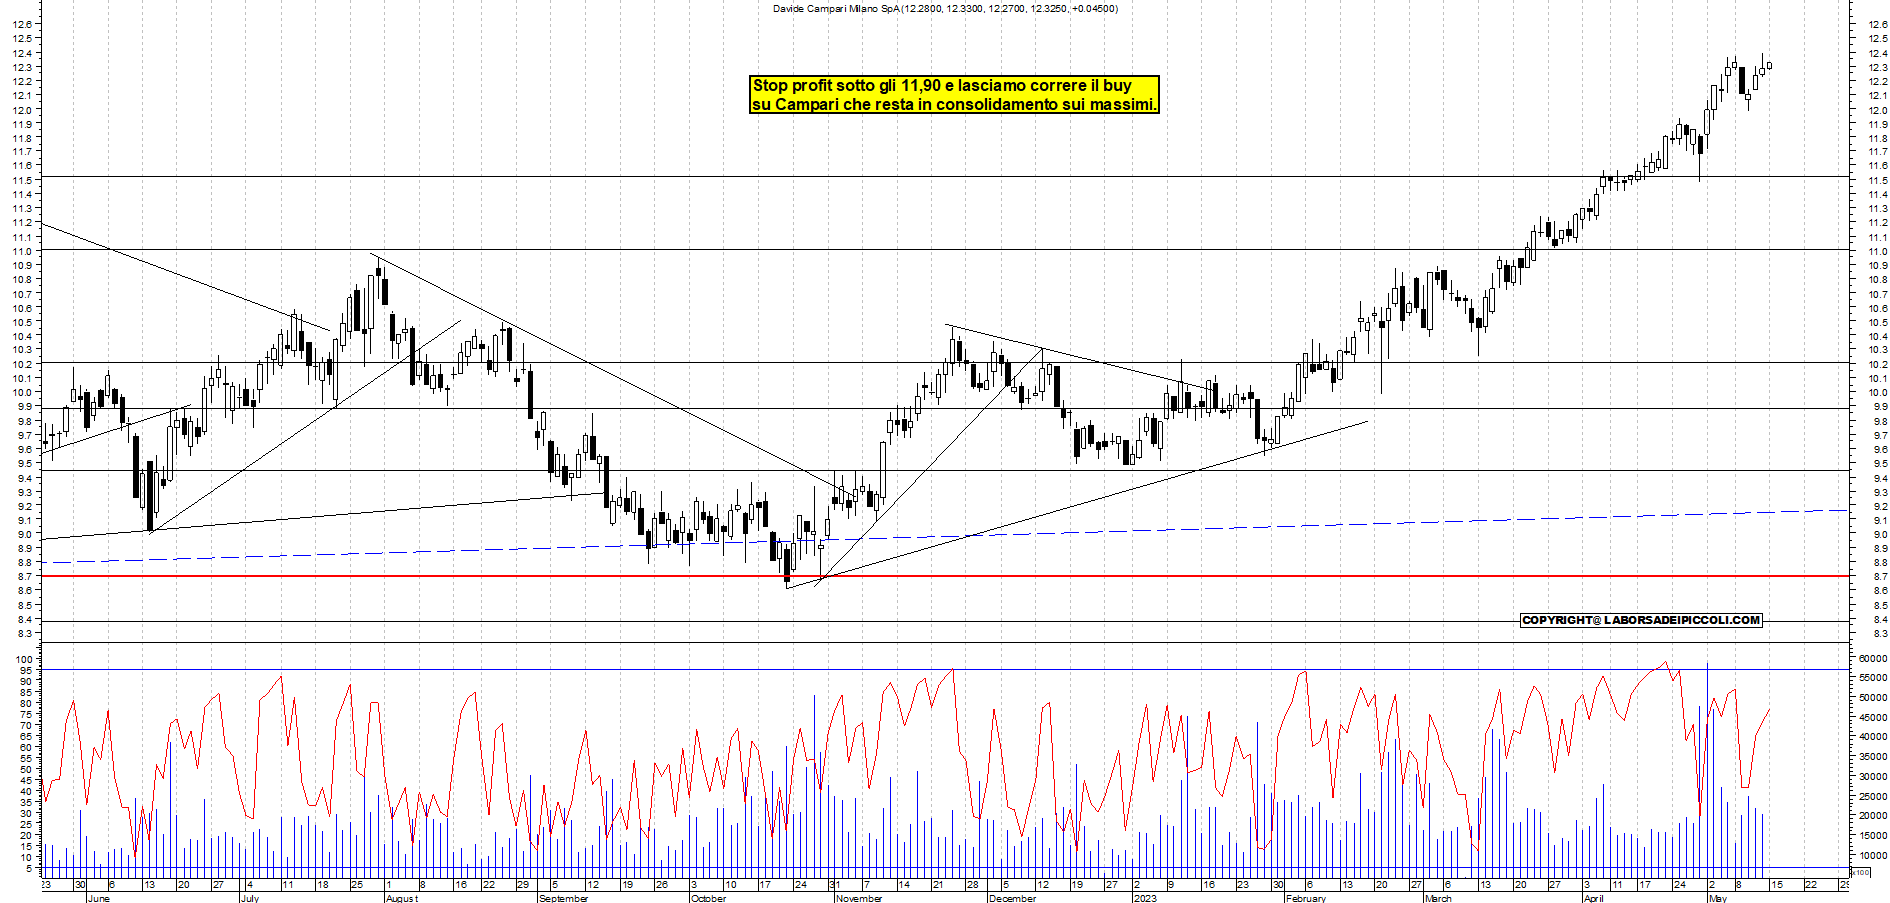Image resolution: width=1890 pixels, height=903 pixels.
Task: Click the February month label
Action: (x=1306, y=898)
